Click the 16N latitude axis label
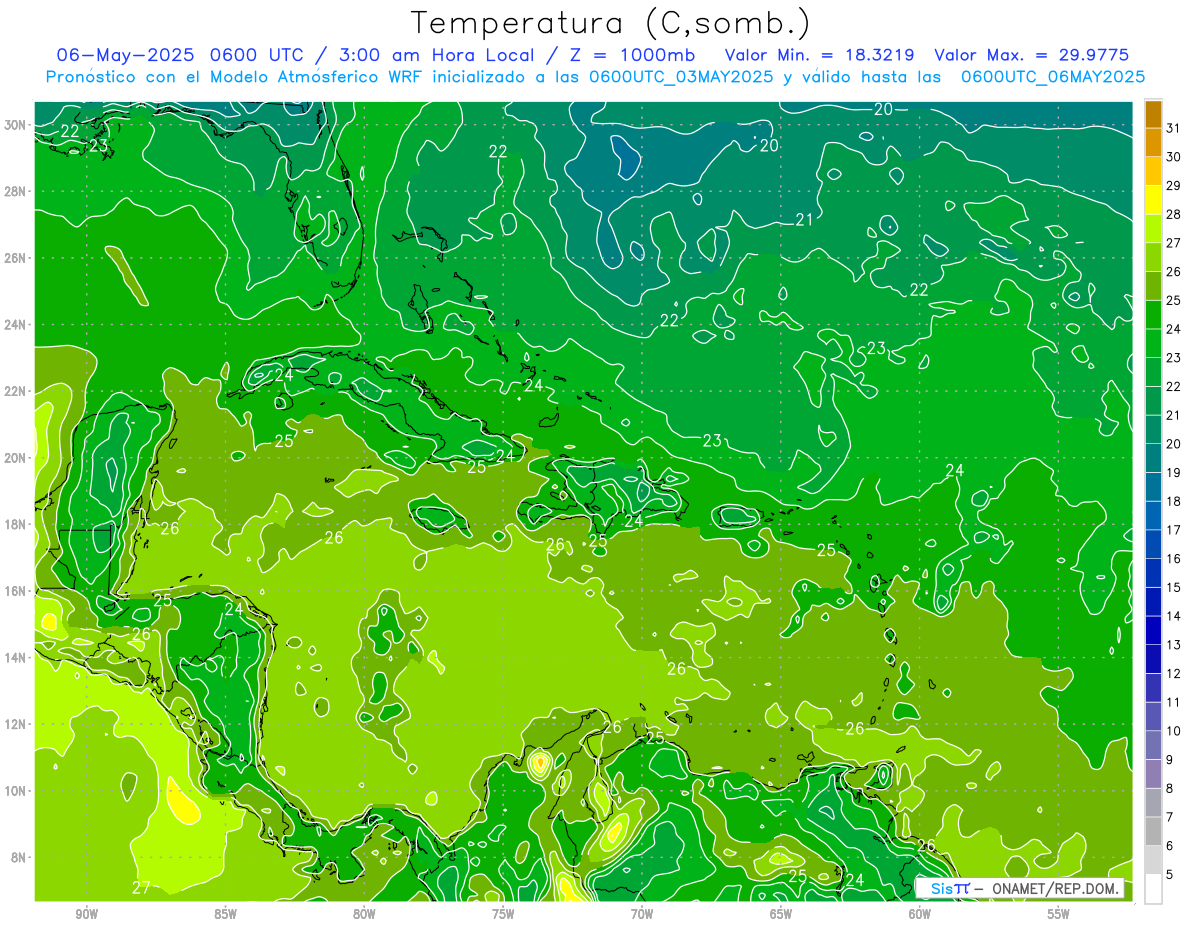Viewport: 1200px width, 927px height. coord(15,591)
